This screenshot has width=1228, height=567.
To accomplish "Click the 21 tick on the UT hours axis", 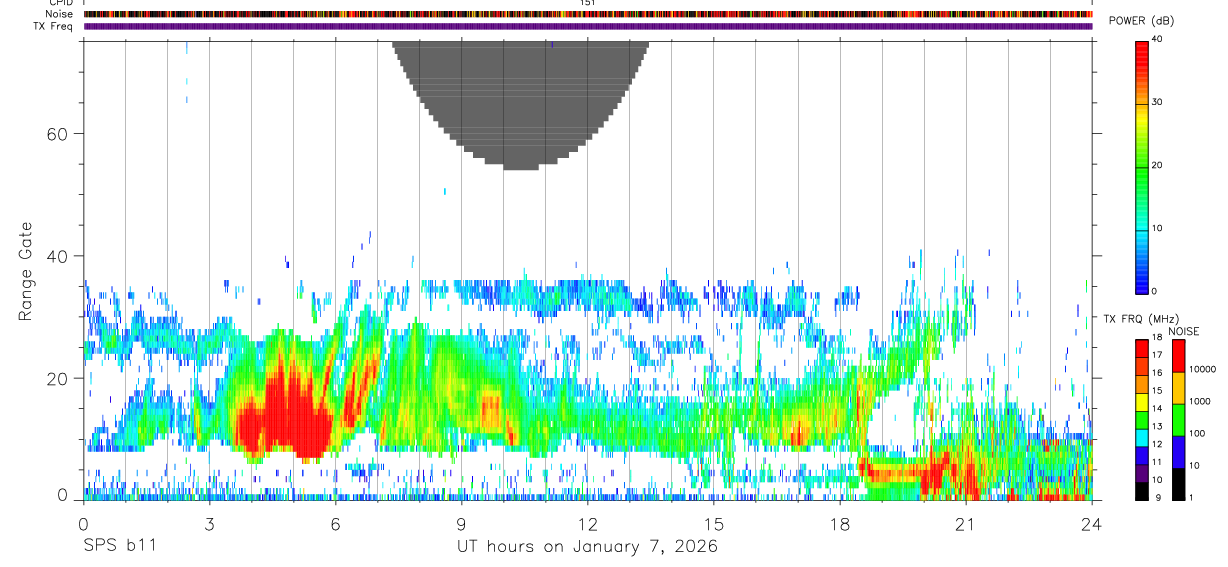I will pyautogui.click(x=966, y=523).
